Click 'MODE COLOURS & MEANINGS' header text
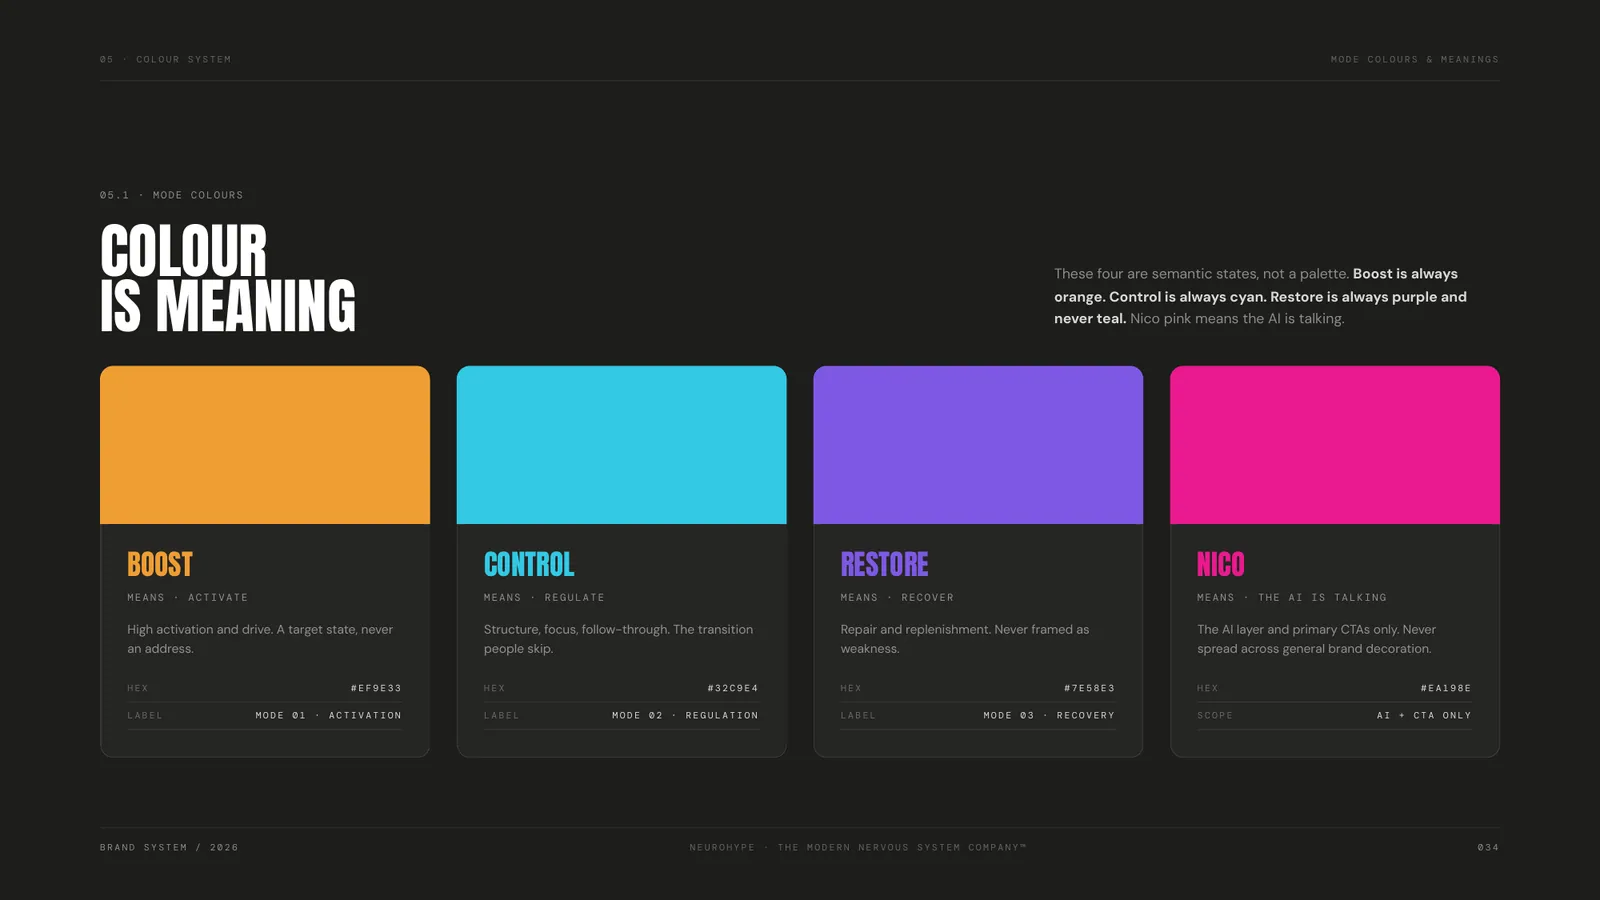 (1415, 59)
